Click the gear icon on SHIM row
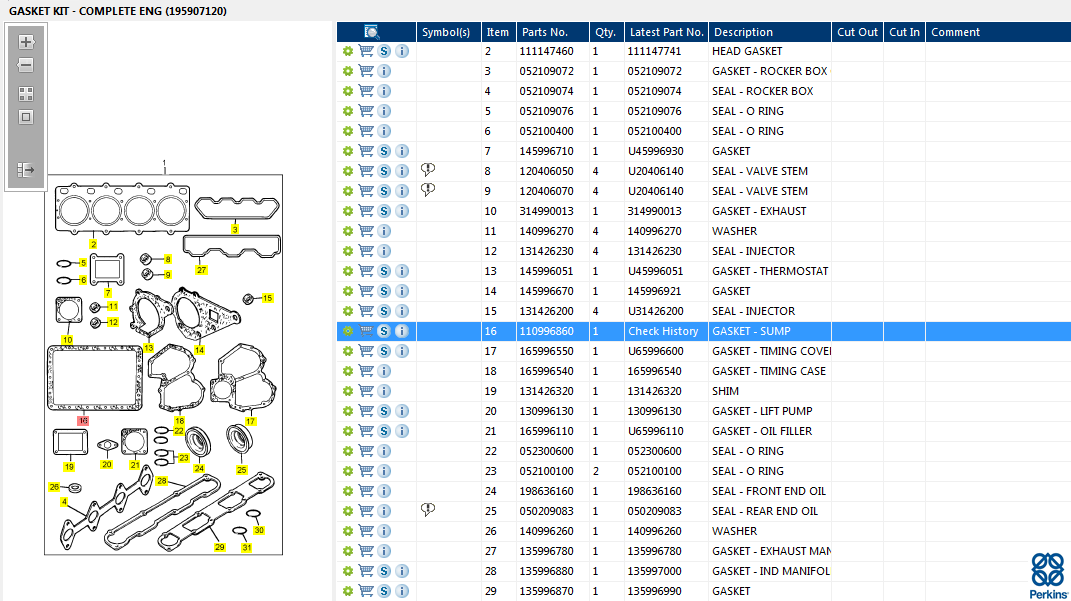This screenshot has width=1071, height=601. point(348,391)
